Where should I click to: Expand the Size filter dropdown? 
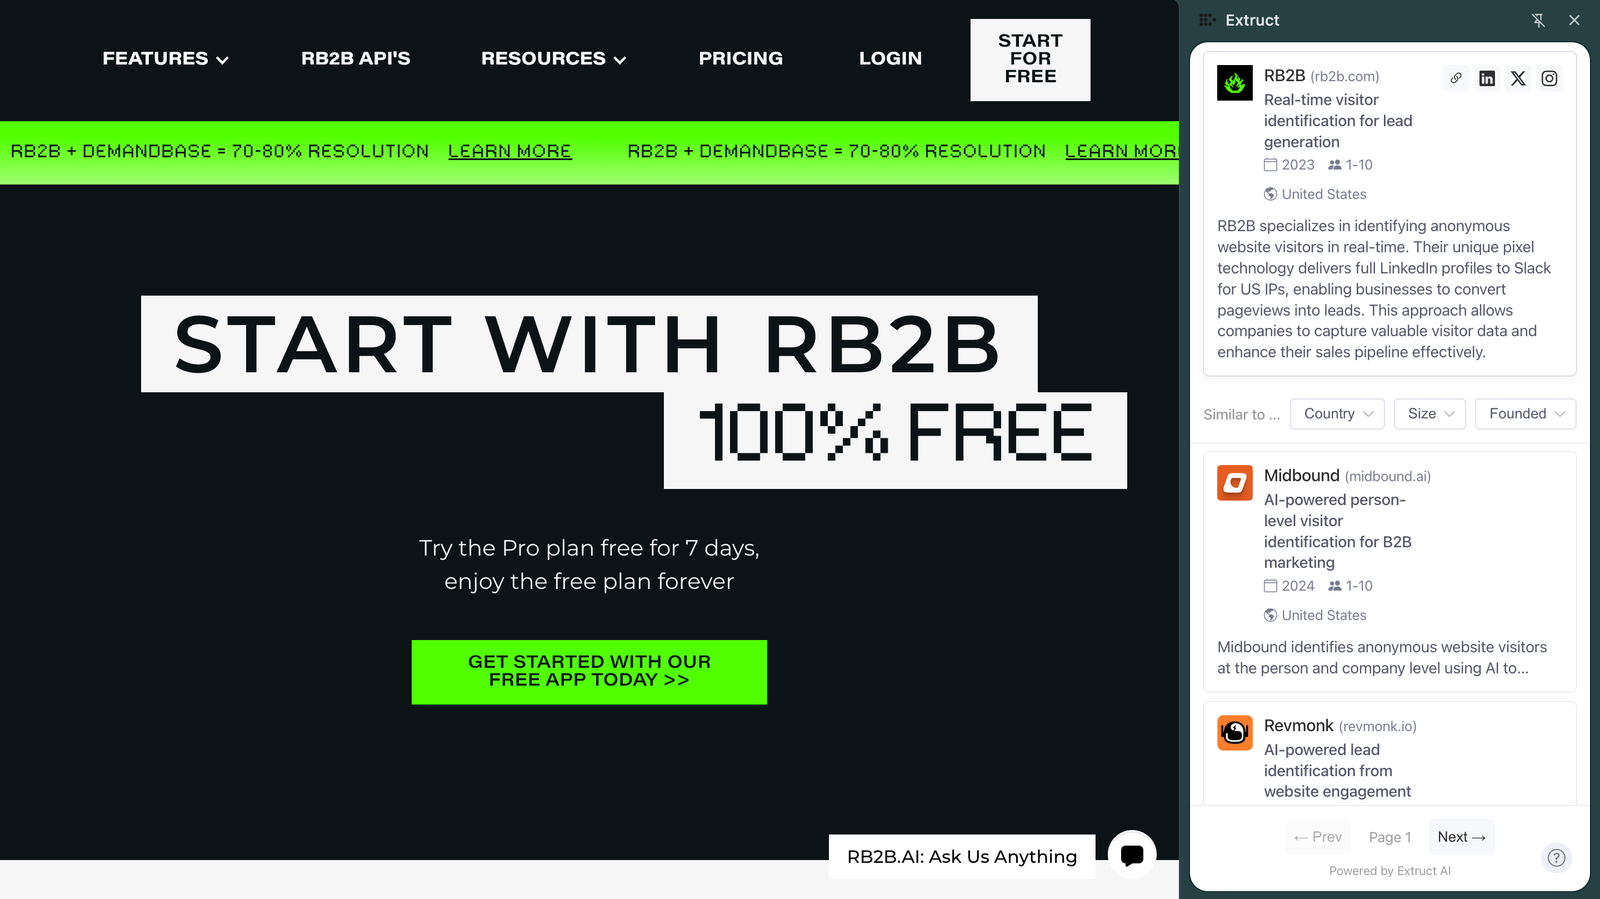pyautogui.click(x=1430, y=414)
